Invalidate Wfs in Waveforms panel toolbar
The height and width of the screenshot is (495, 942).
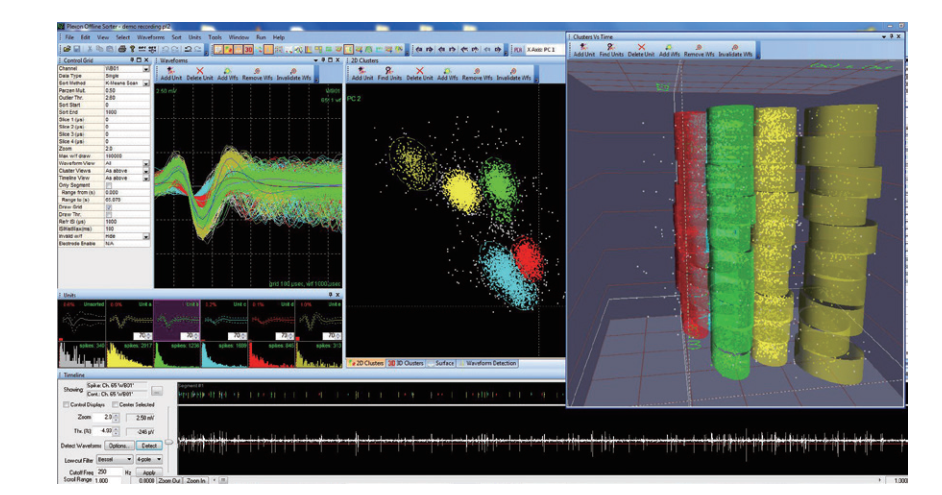293,74
